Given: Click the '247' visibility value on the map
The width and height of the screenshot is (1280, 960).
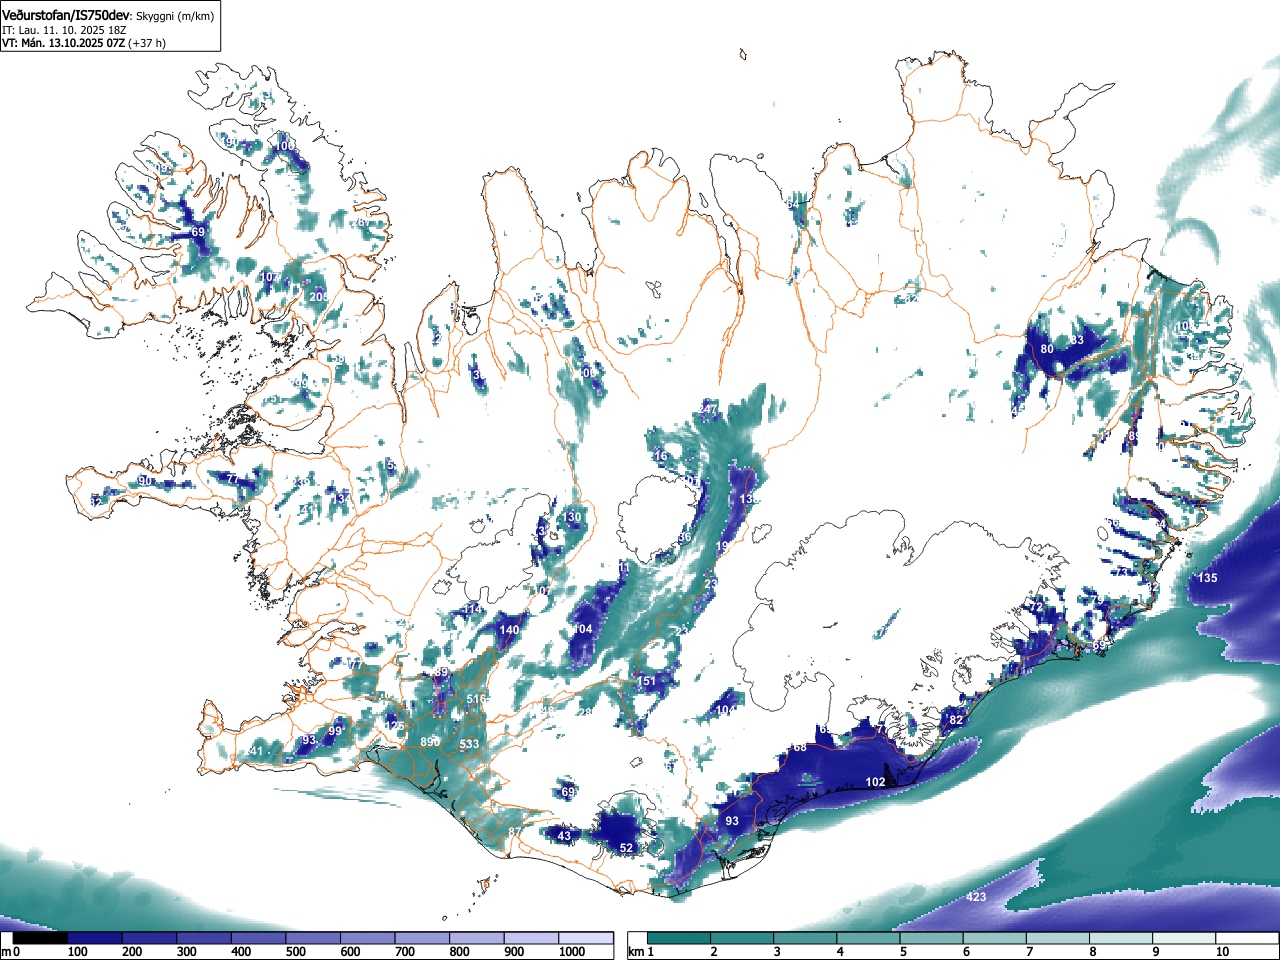Looking at the screenshot, I should tap(708, 409).
